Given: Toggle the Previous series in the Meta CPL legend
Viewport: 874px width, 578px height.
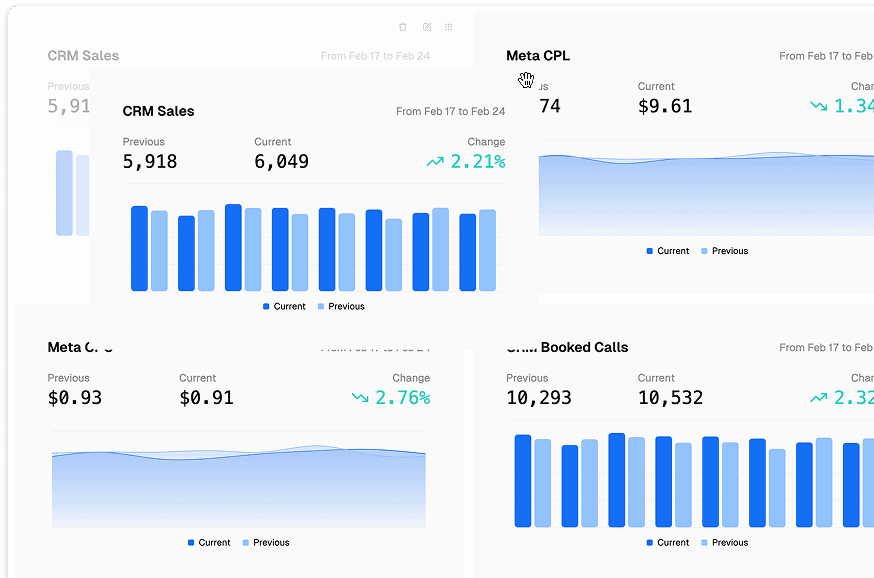Looking at the screenshot, I should [x=724, y=251].
